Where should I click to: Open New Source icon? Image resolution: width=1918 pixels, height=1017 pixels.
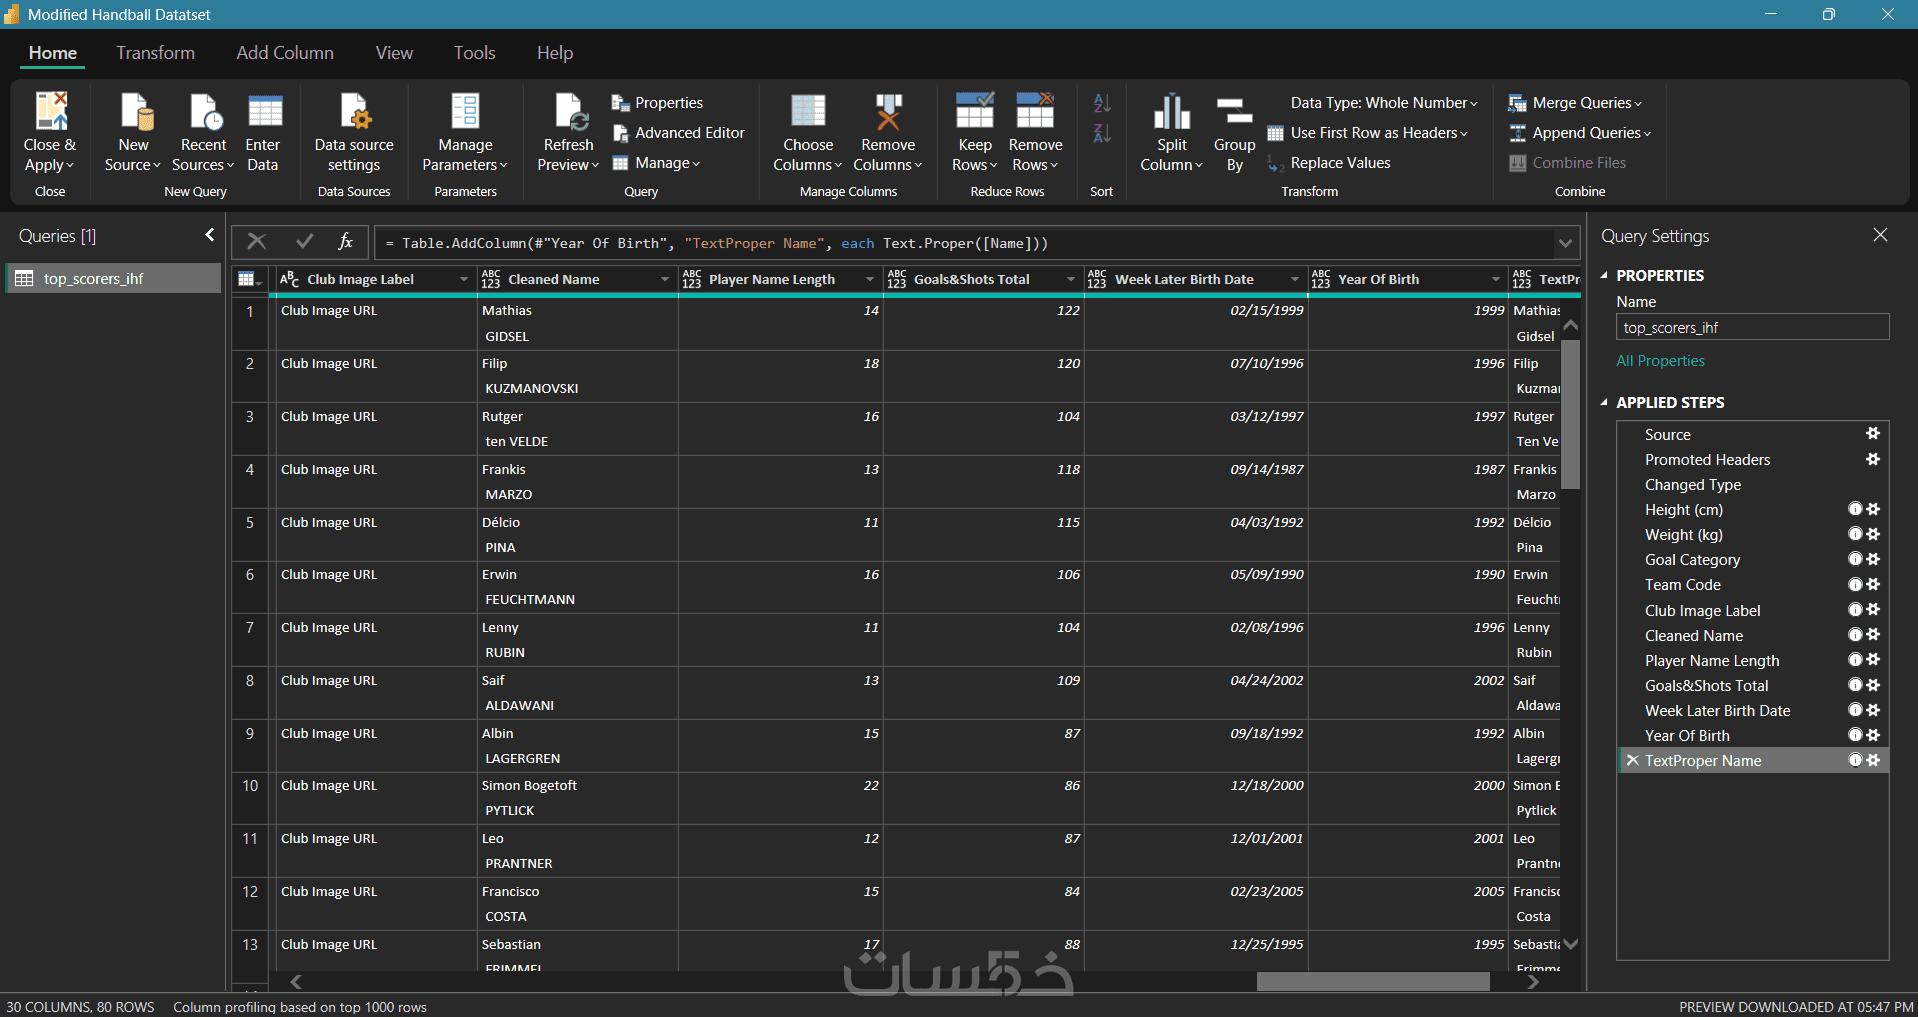(x=135, y=111)
